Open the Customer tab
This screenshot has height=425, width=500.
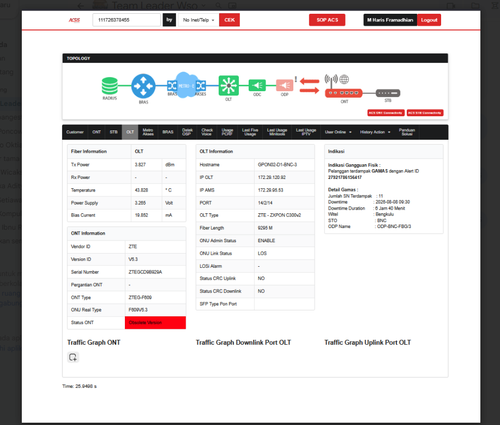click(75, 132)
